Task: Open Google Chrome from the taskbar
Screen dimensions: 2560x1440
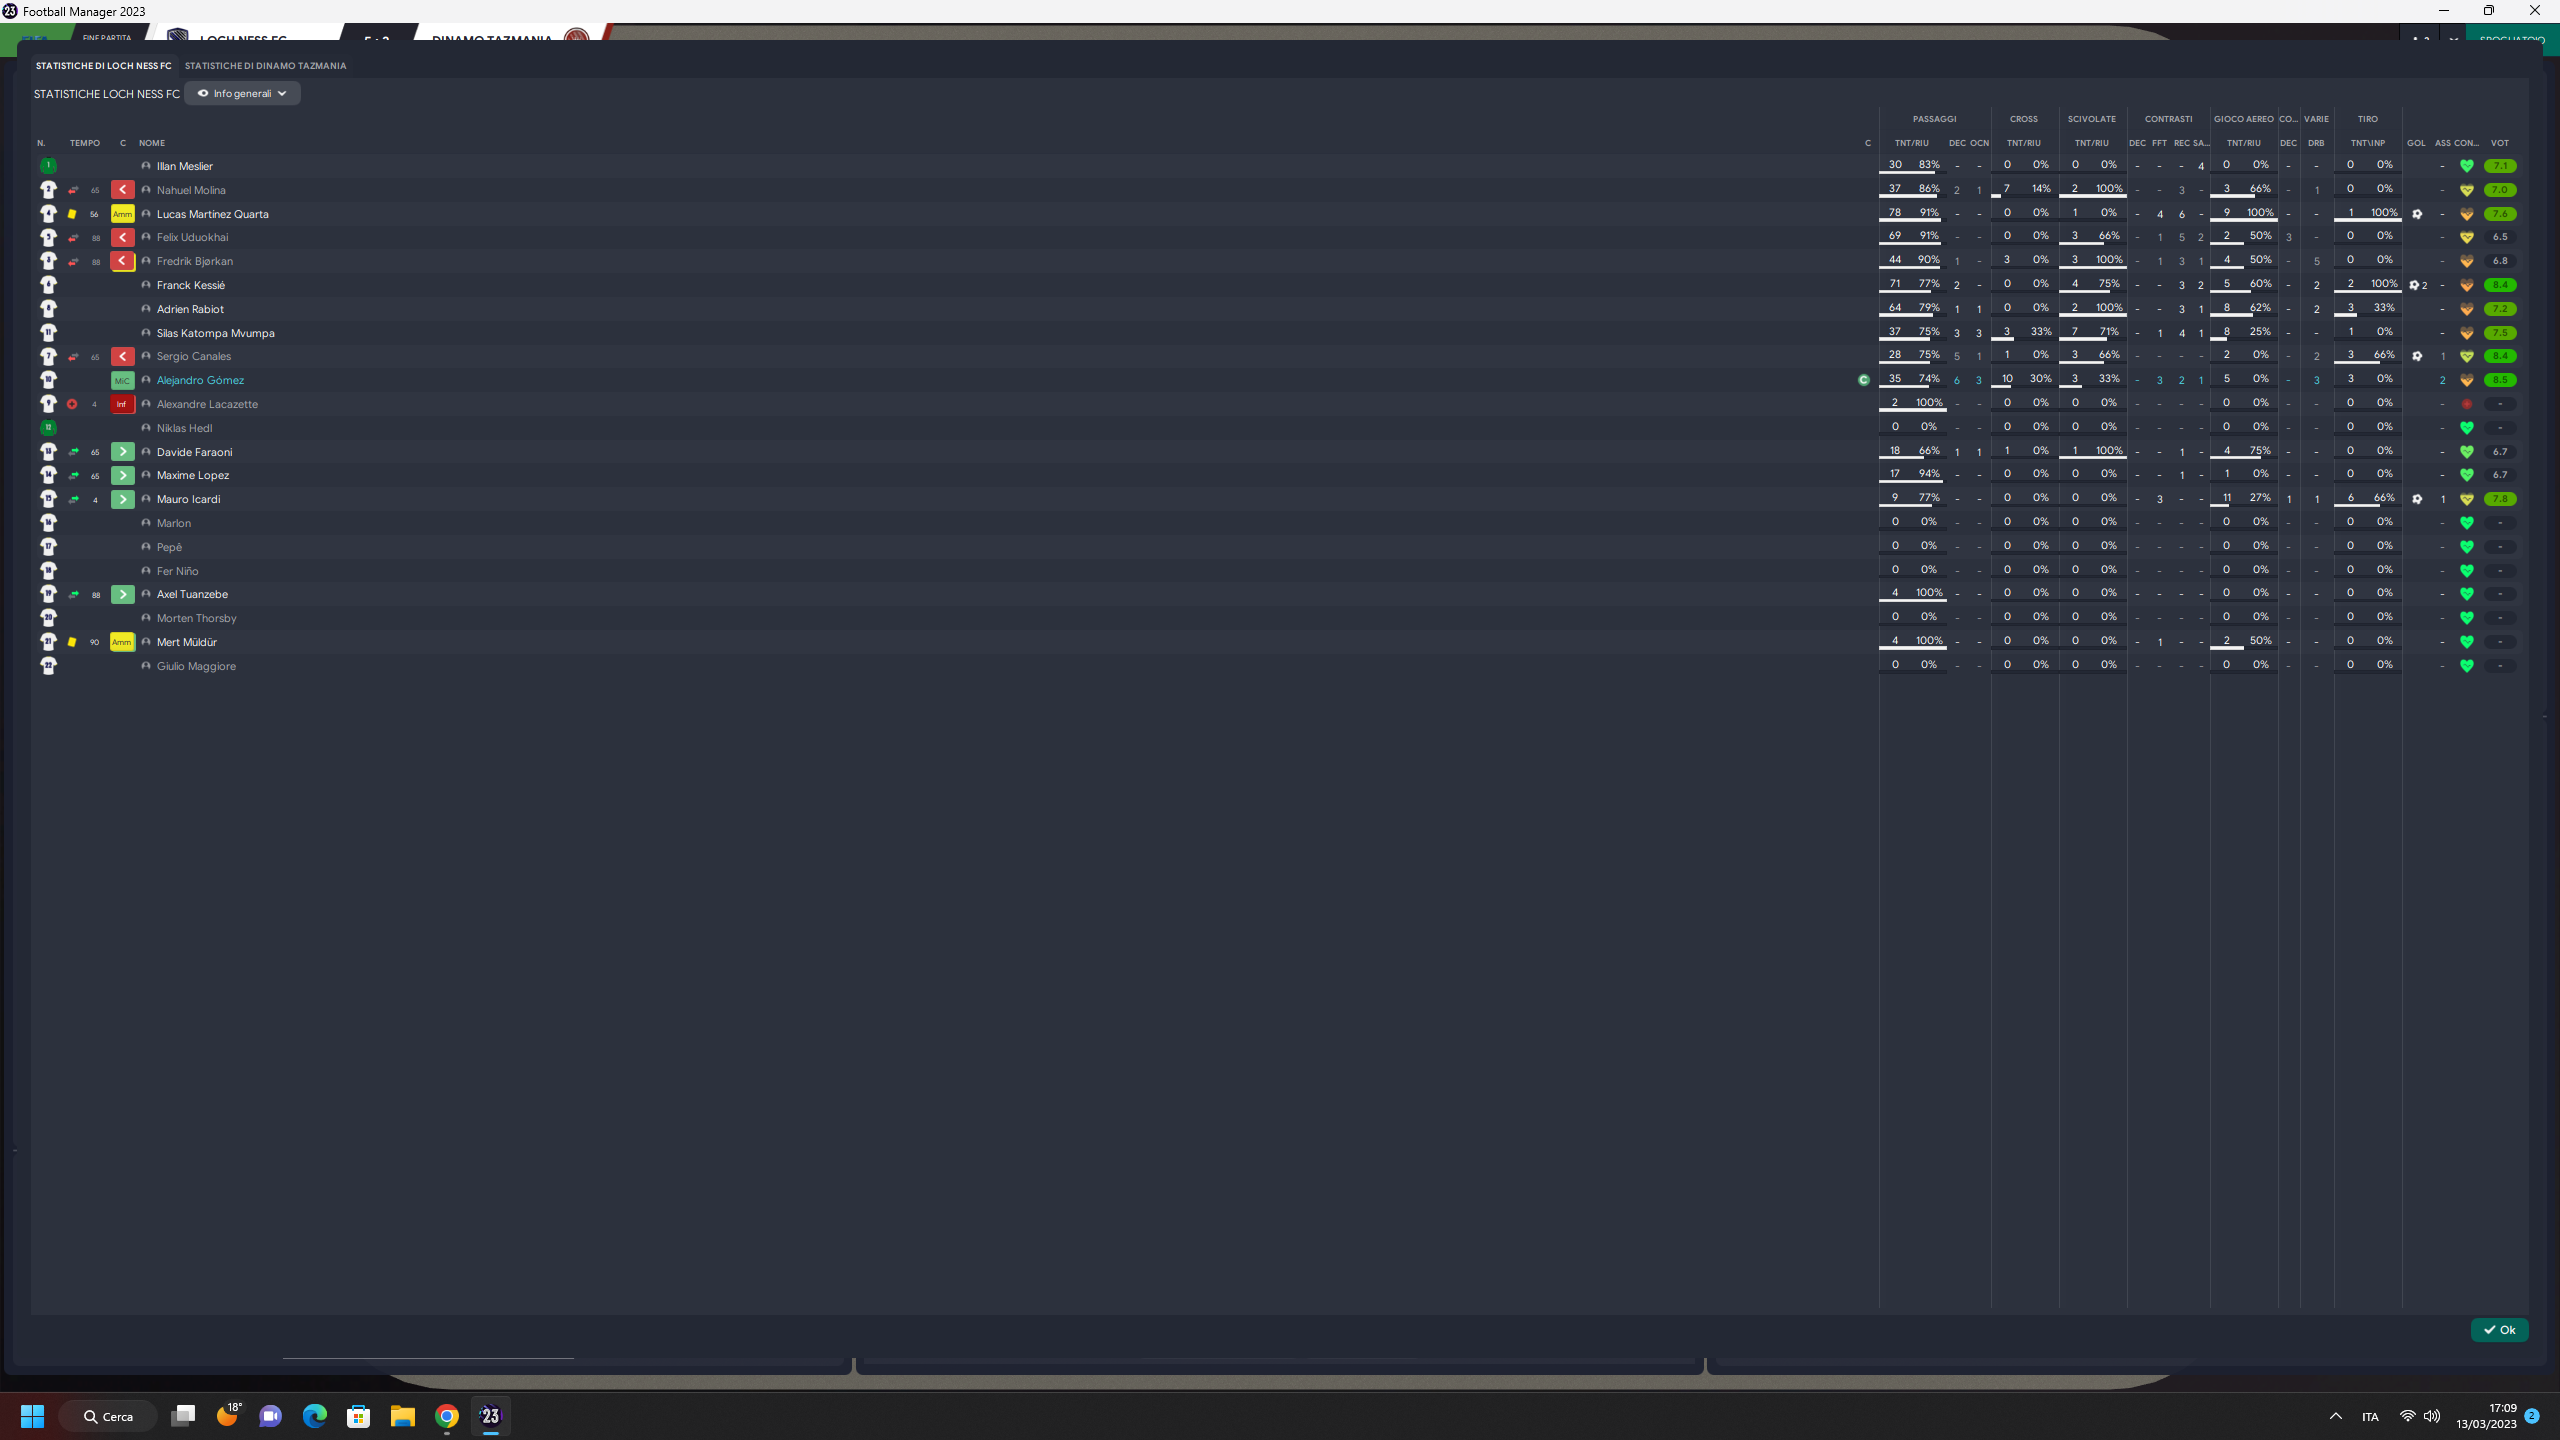Action: (447, 1416)
